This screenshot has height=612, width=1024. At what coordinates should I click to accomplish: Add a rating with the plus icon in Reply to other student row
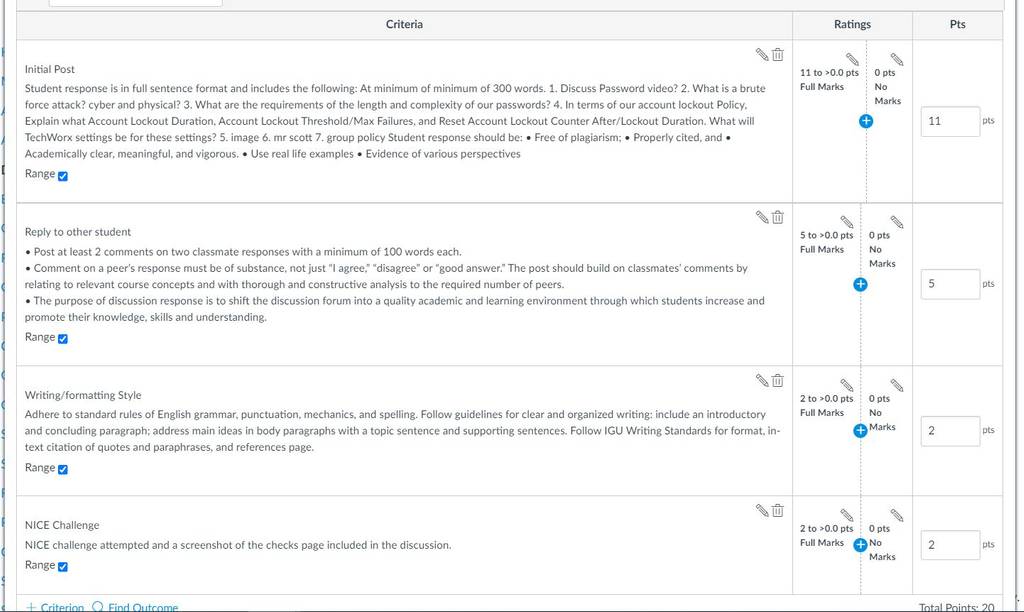pyautogui.click(x=860, y=284)
